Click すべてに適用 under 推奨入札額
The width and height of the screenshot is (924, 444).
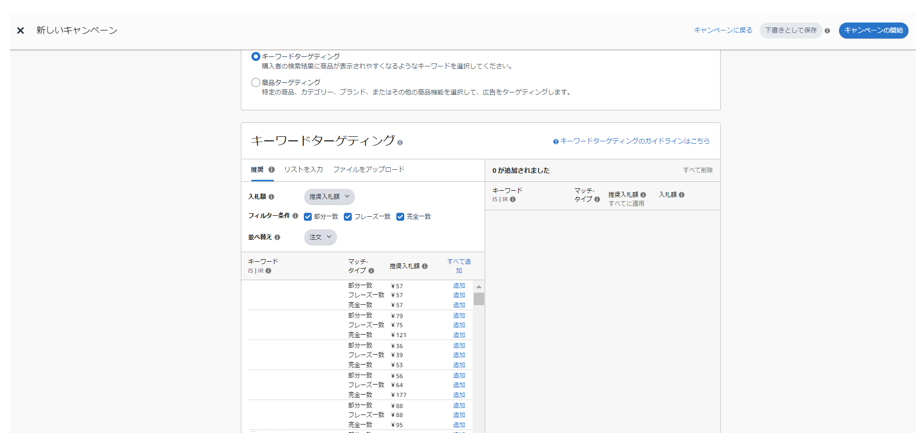coord(626,203)
